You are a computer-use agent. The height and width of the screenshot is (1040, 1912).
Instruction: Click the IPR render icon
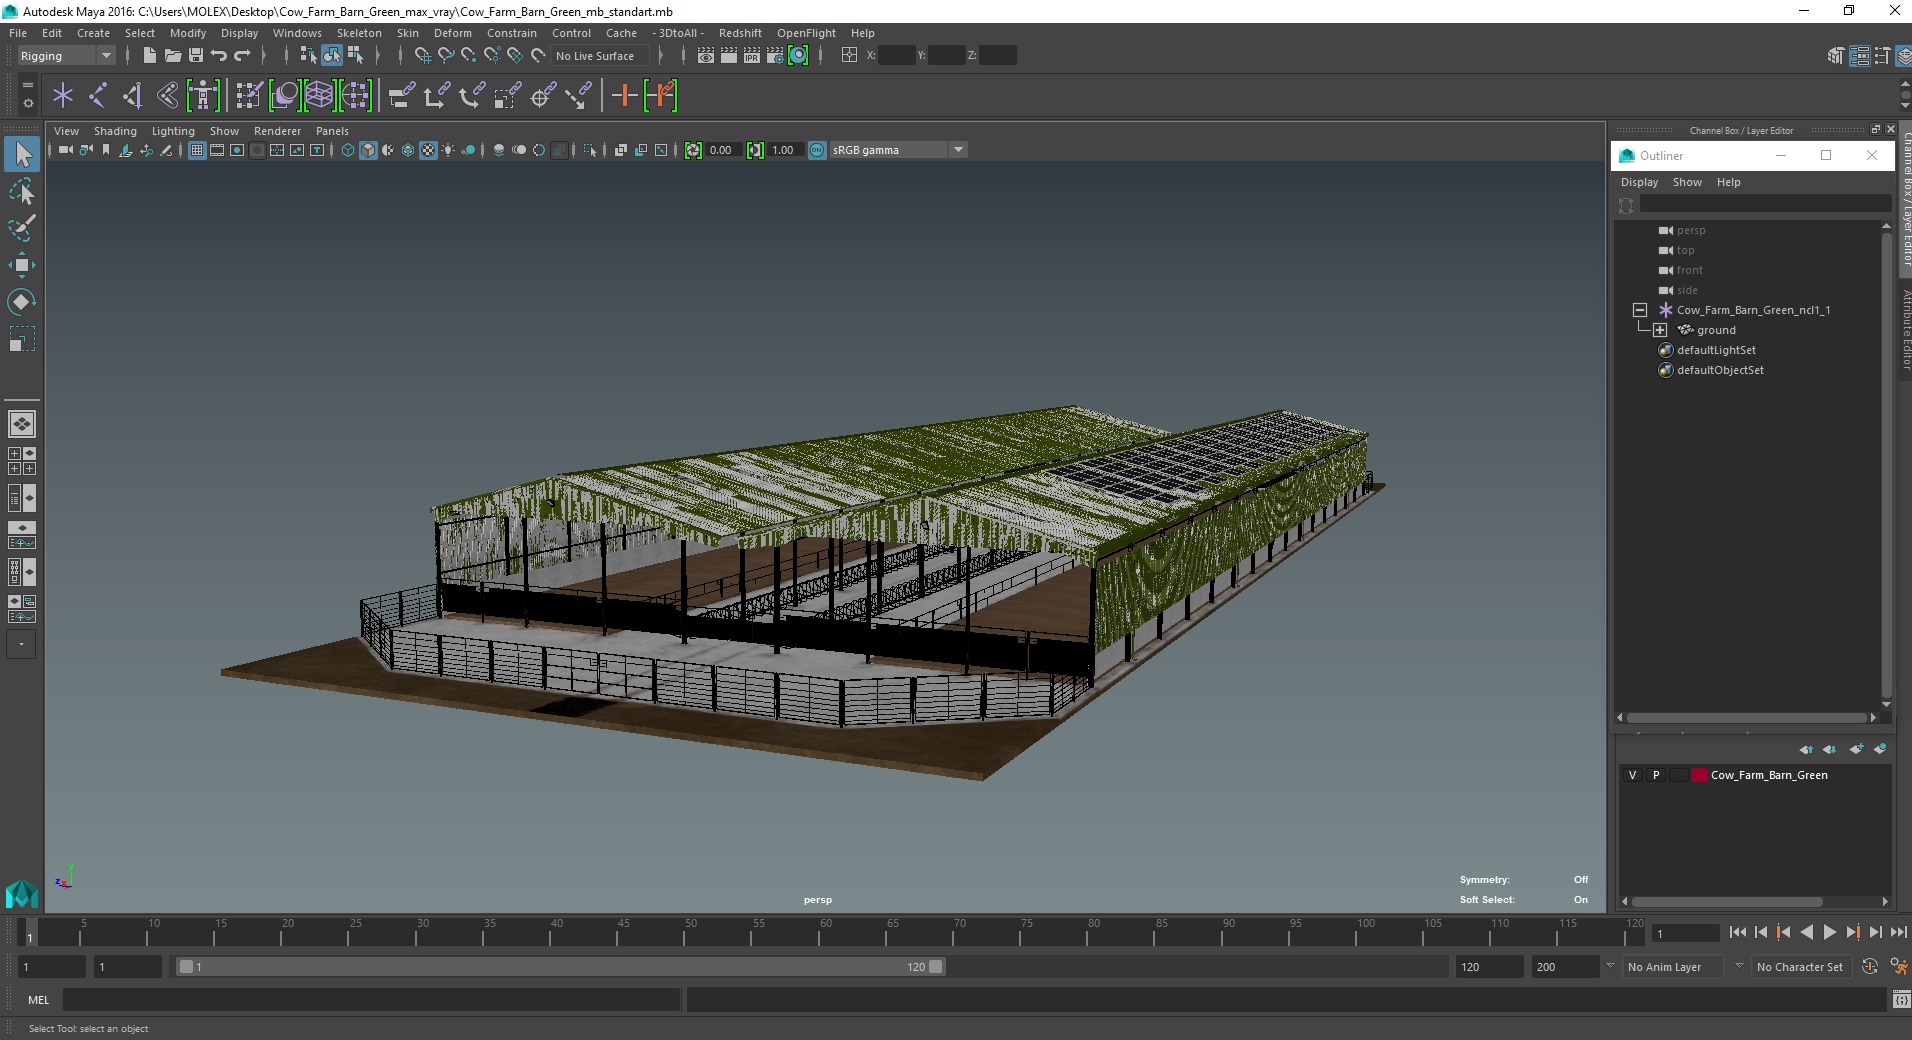point(752,56)
